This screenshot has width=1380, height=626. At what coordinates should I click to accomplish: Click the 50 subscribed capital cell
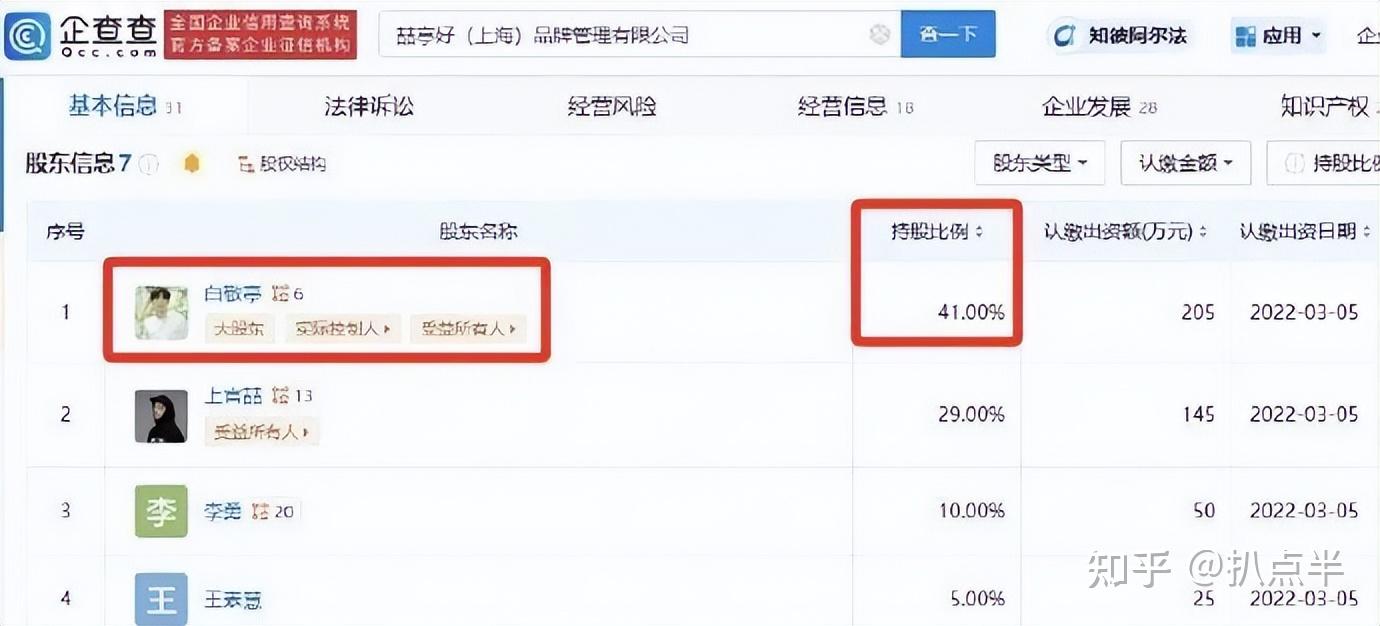coord(1204,511)
